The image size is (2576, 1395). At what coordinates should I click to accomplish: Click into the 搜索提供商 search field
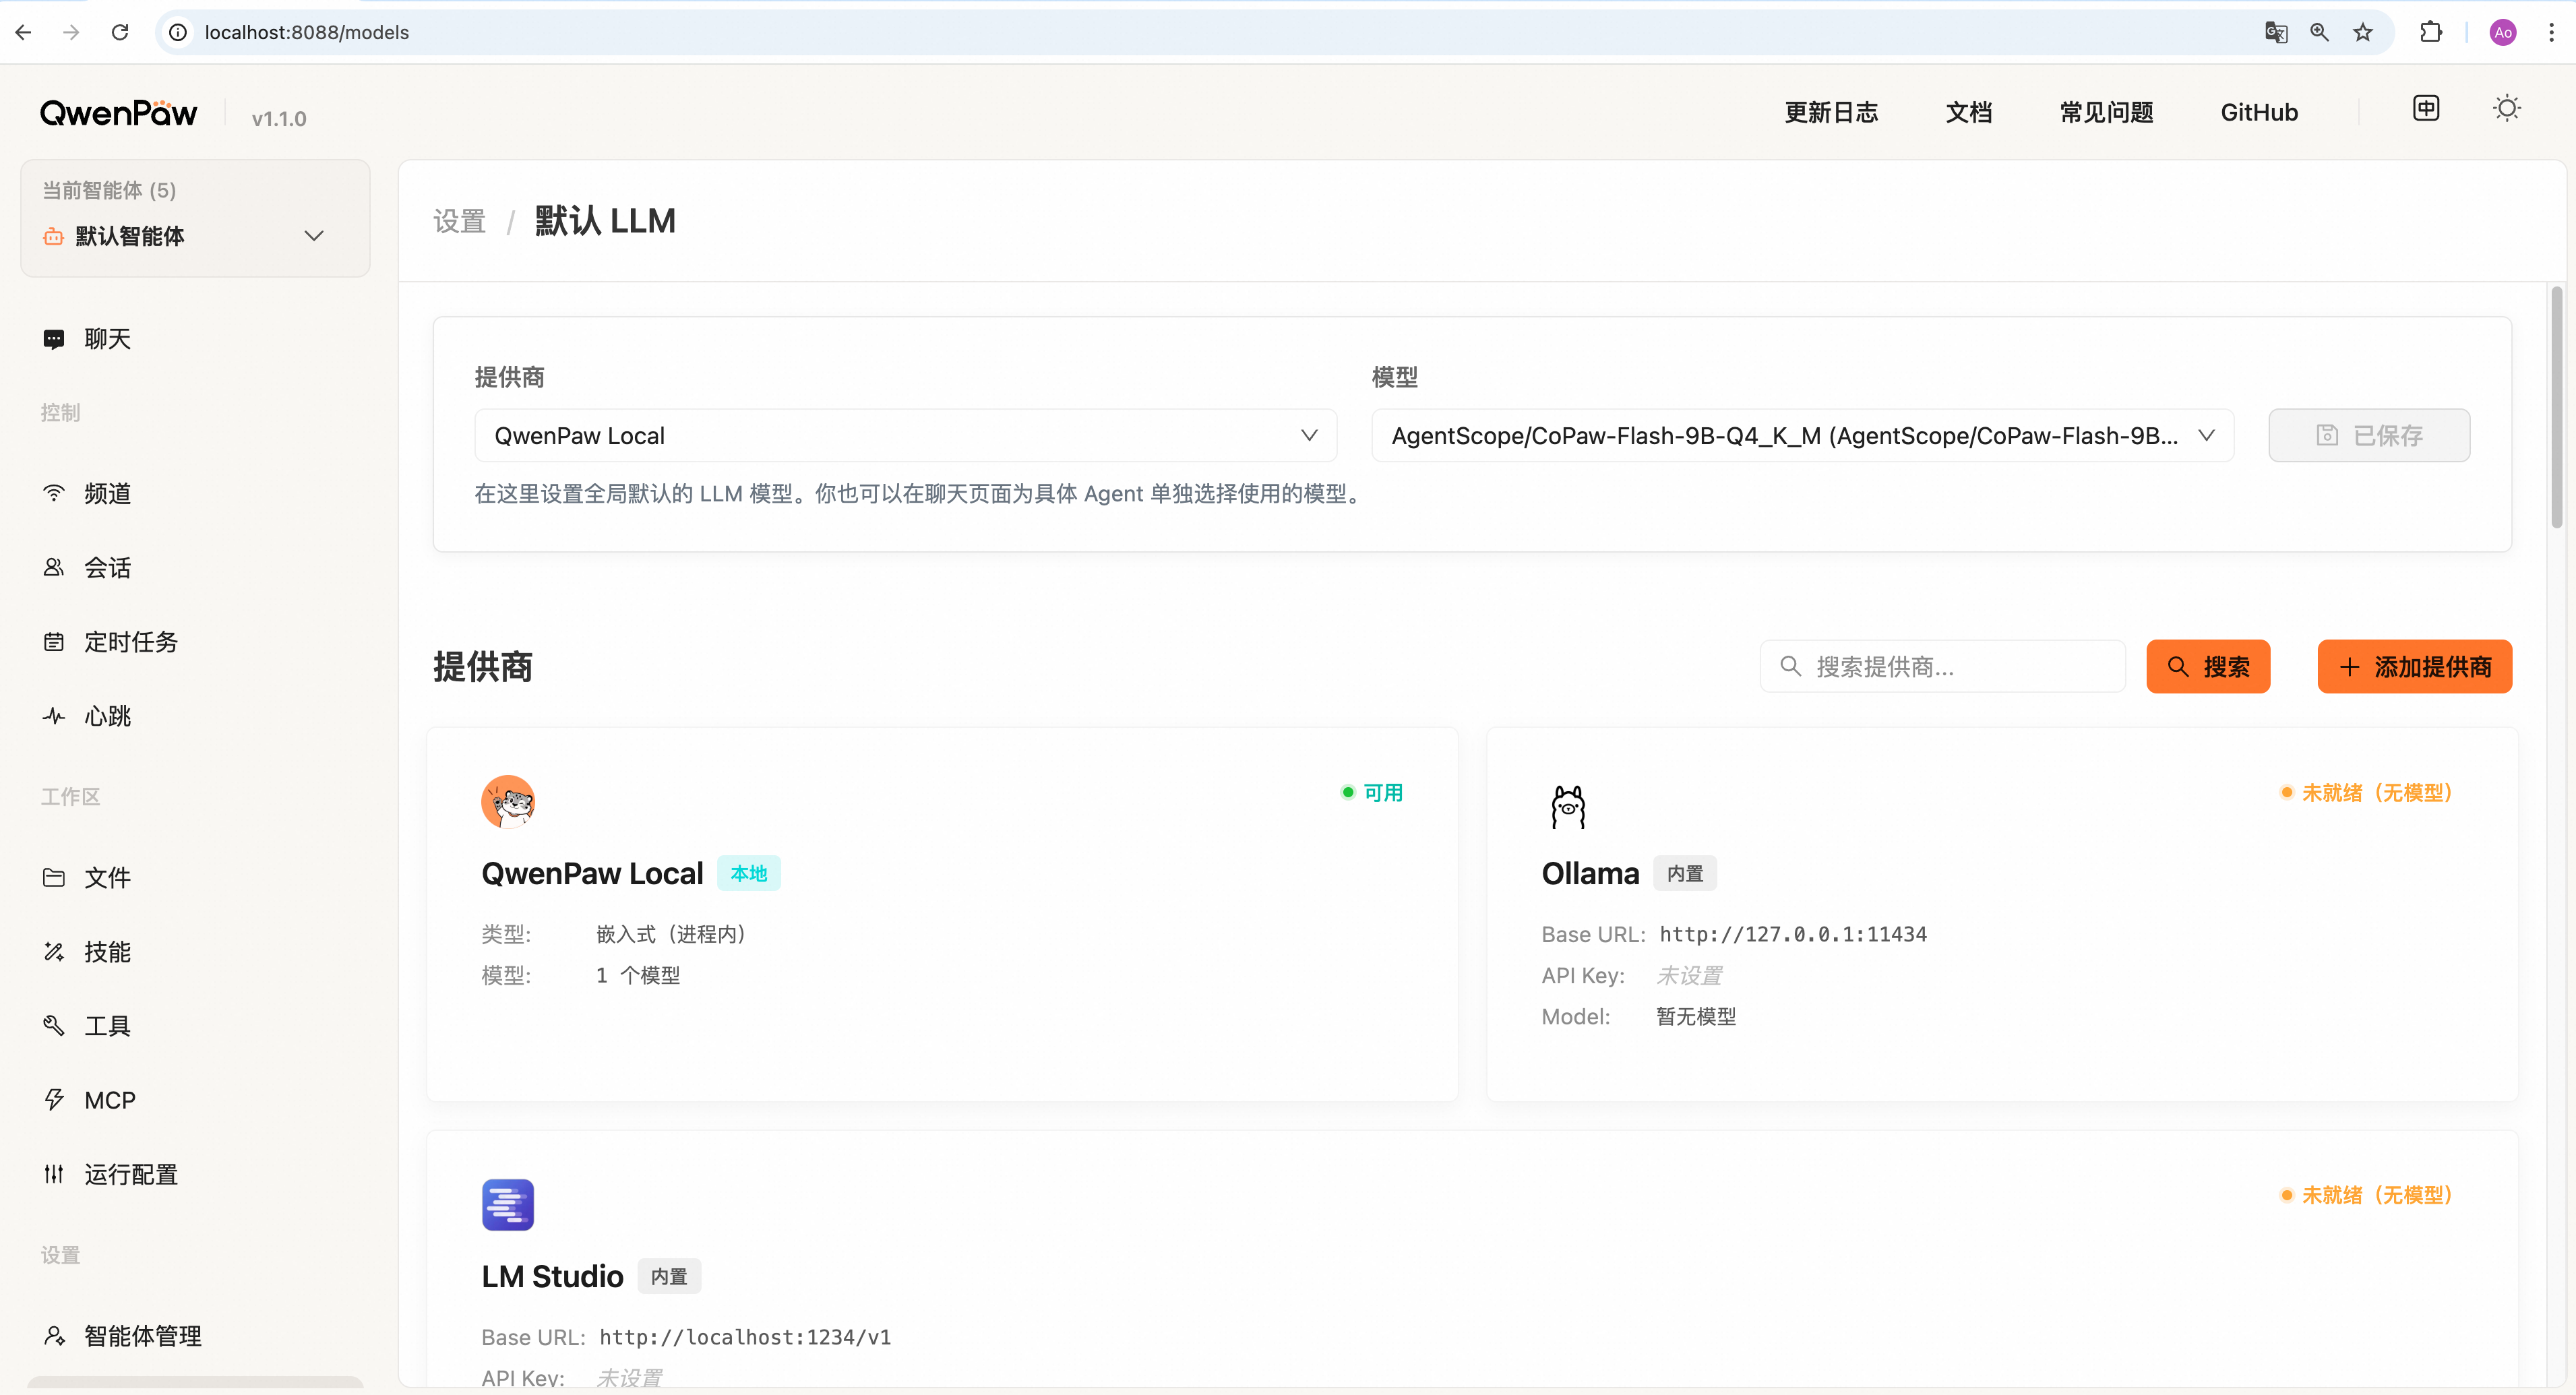click(x=1942, y=666)
